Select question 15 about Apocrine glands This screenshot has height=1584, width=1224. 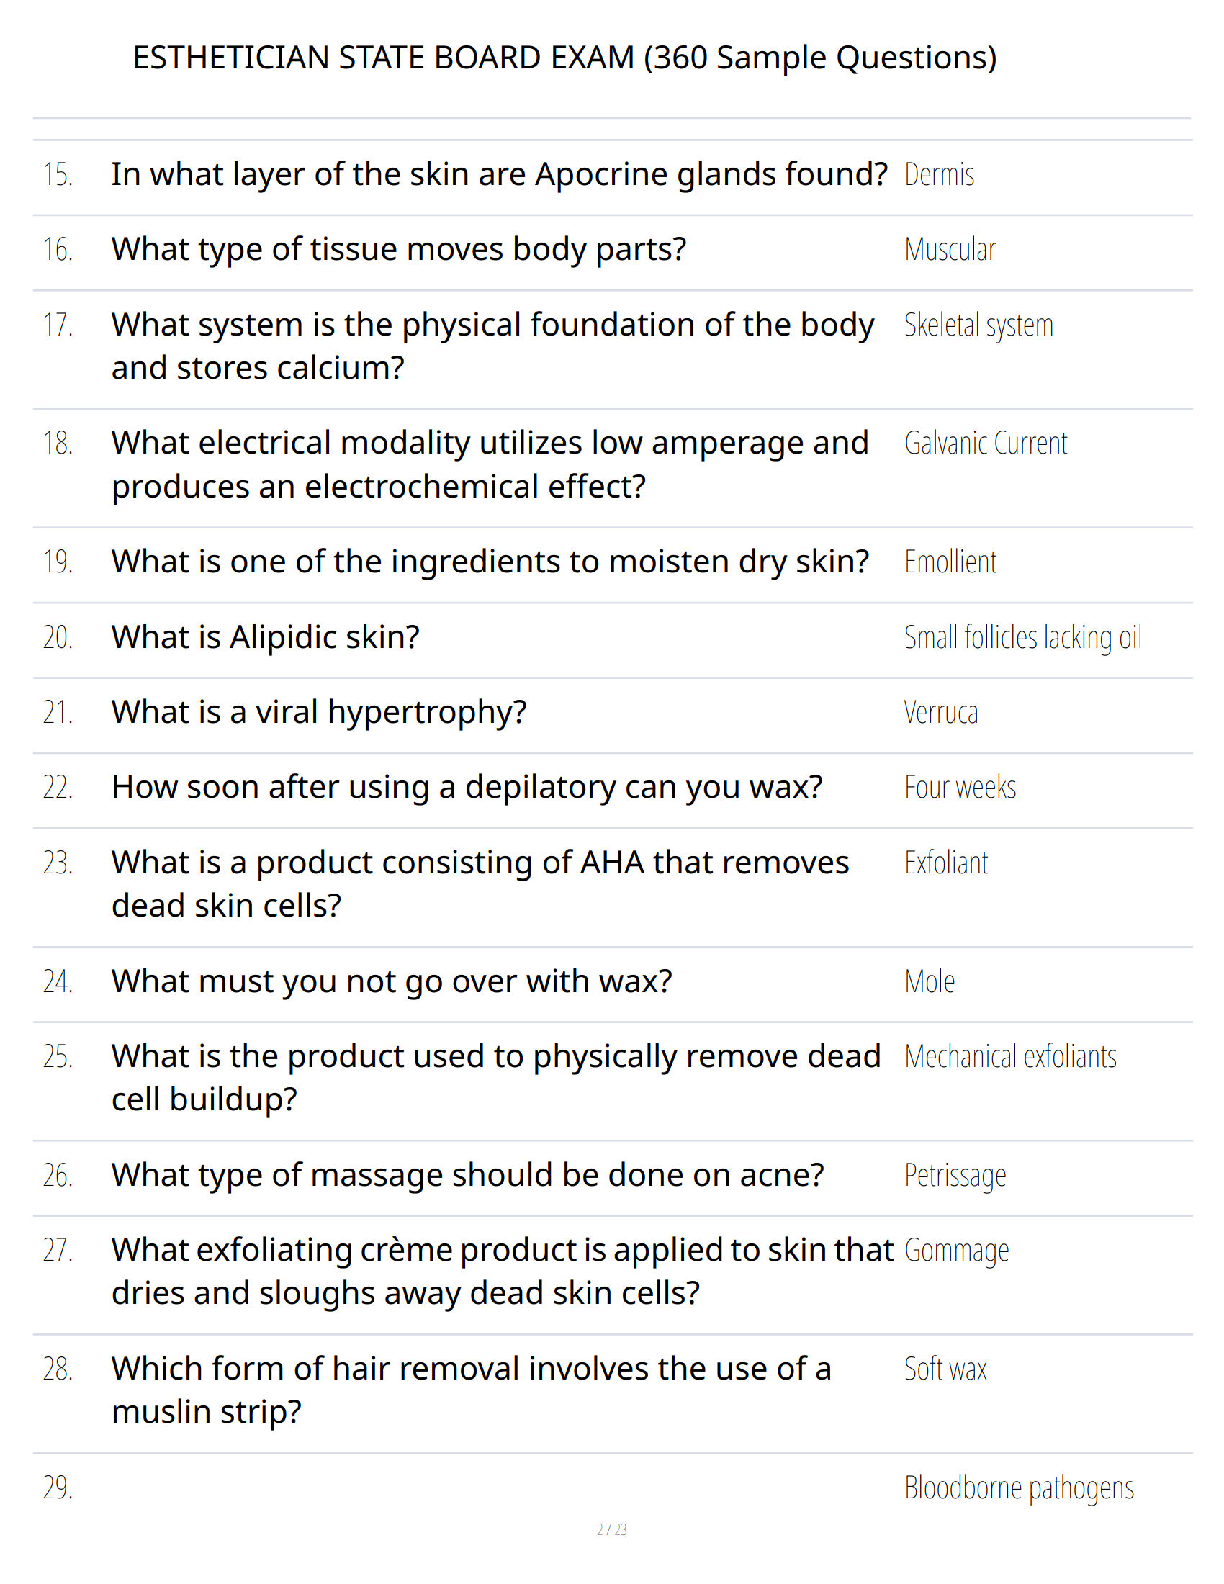click(499, 174)
